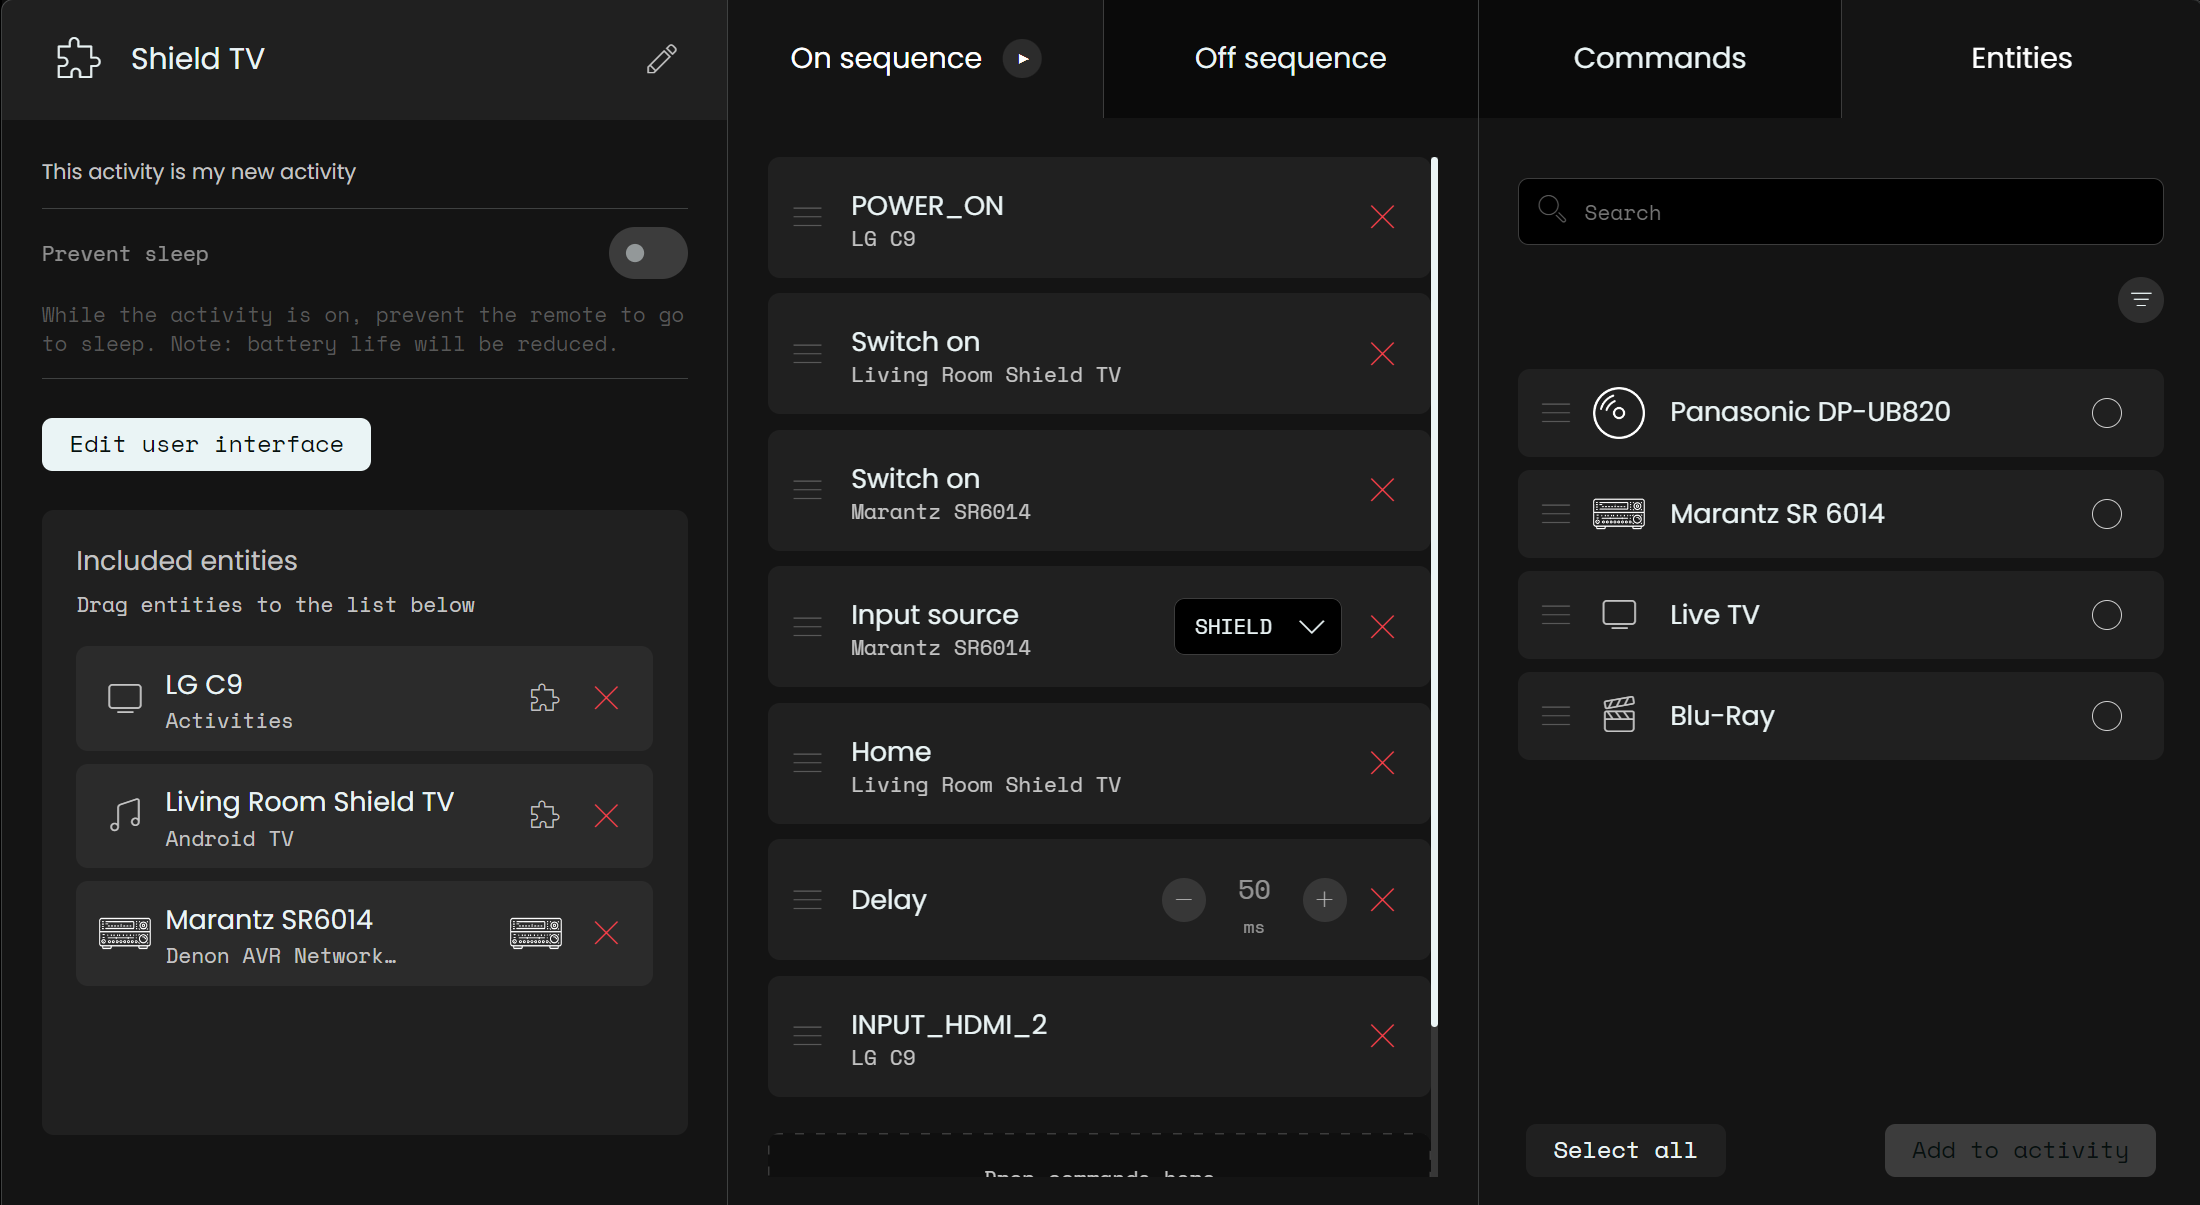This screenshot has height=1205, width=2200.
Task: Click the disc icon for Panasonic DP-UB820
Action: [x=1619, y=413]
